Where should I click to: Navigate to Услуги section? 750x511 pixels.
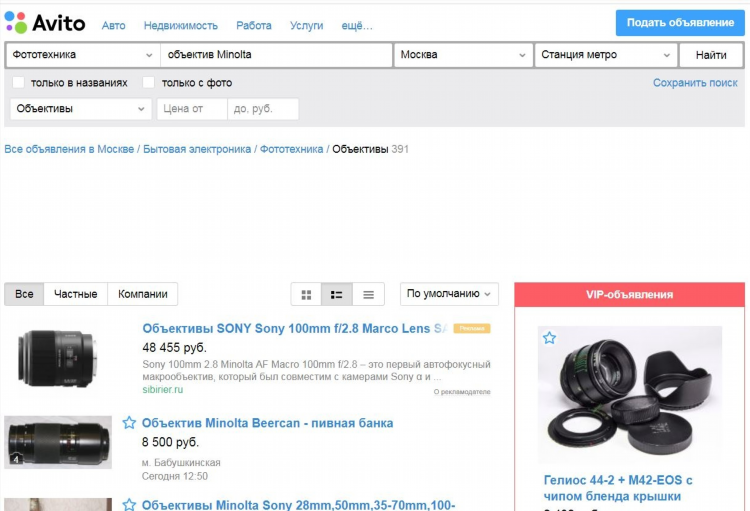tap(306, 25)
